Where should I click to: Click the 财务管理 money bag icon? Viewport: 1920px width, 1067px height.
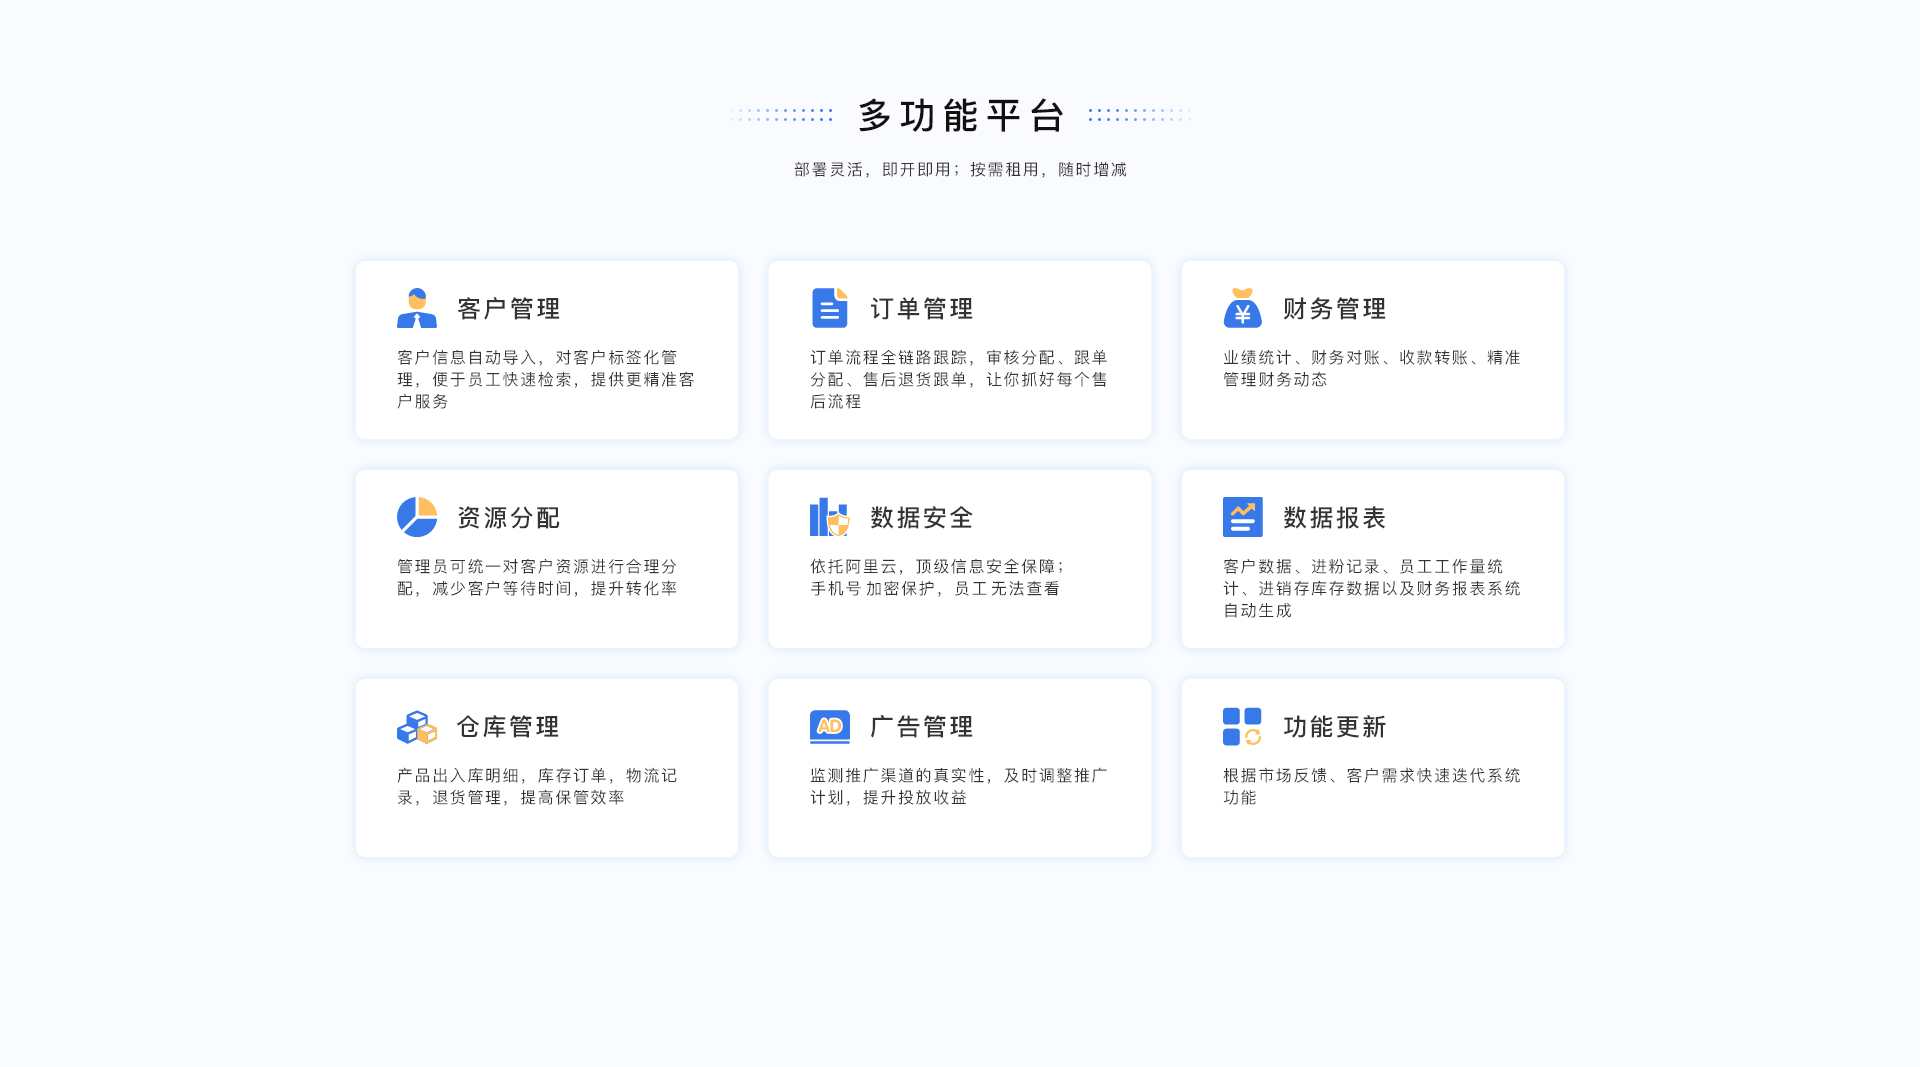1243,308
